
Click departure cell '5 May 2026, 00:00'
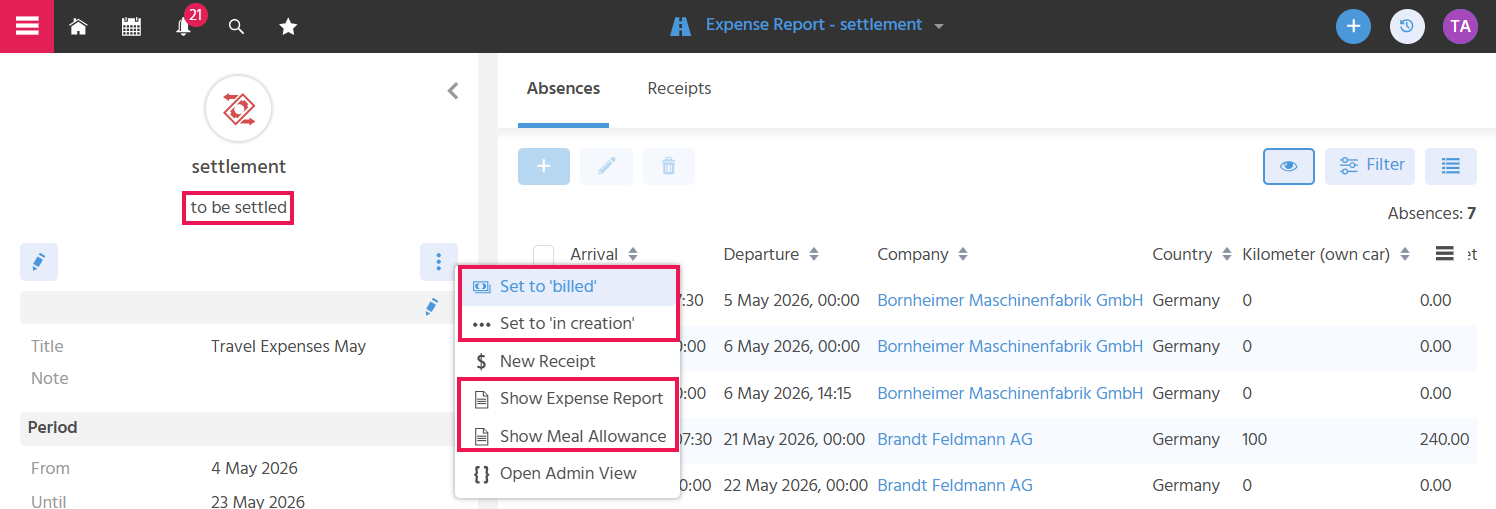[x=791, y=300]
